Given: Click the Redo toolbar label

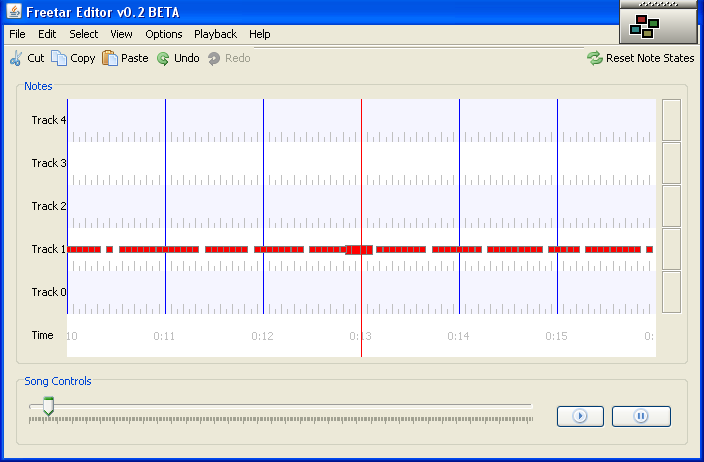Looking at the screenshot, I should (238, 58).
